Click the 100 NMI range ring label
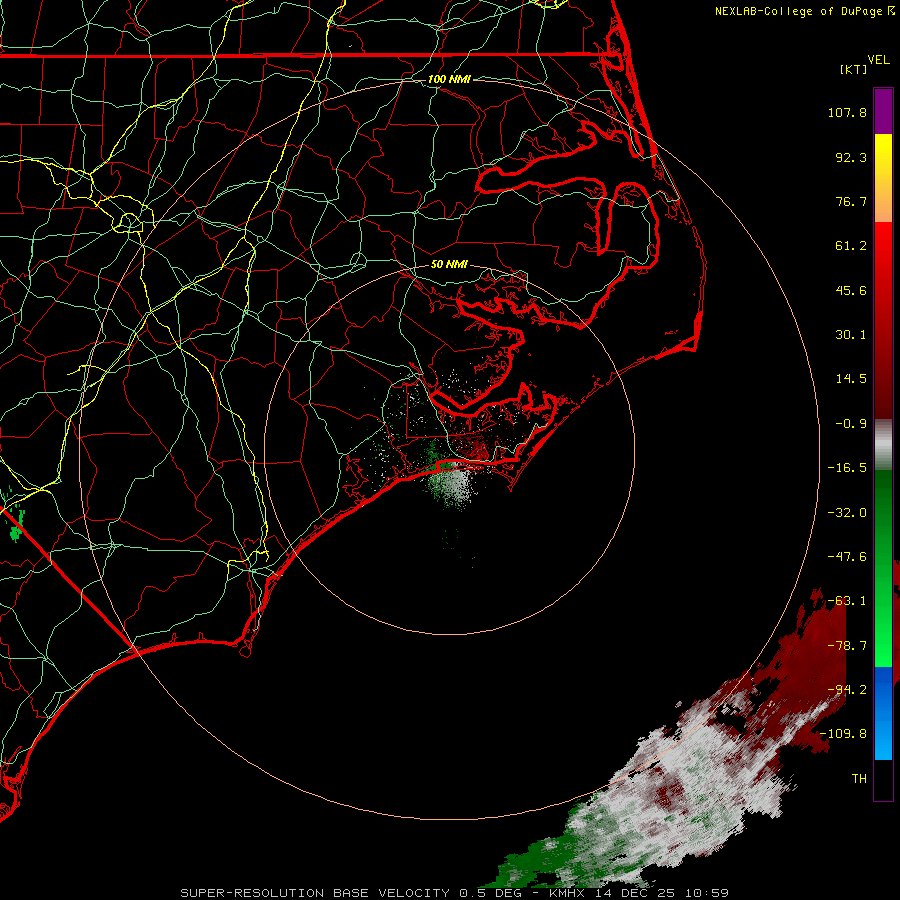The image size is (900, 900). 449,79
